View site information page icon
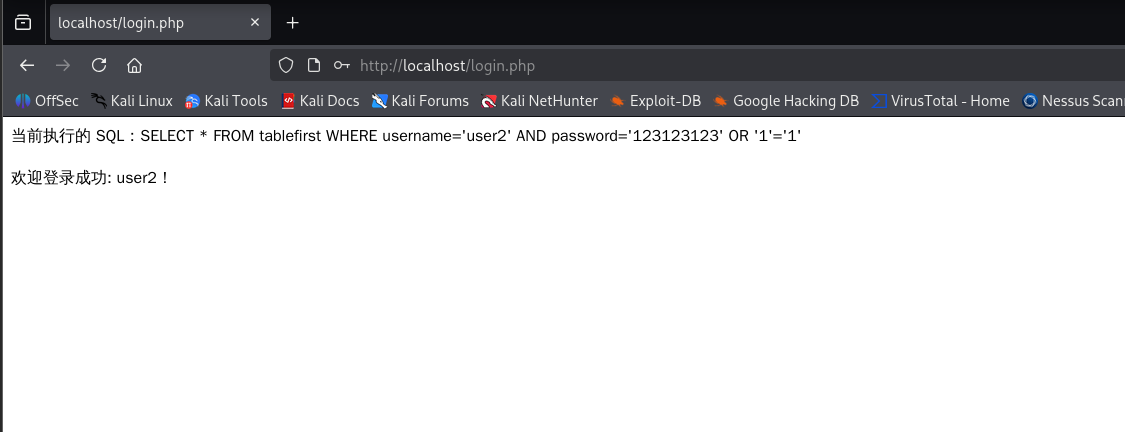 (314, 66)
